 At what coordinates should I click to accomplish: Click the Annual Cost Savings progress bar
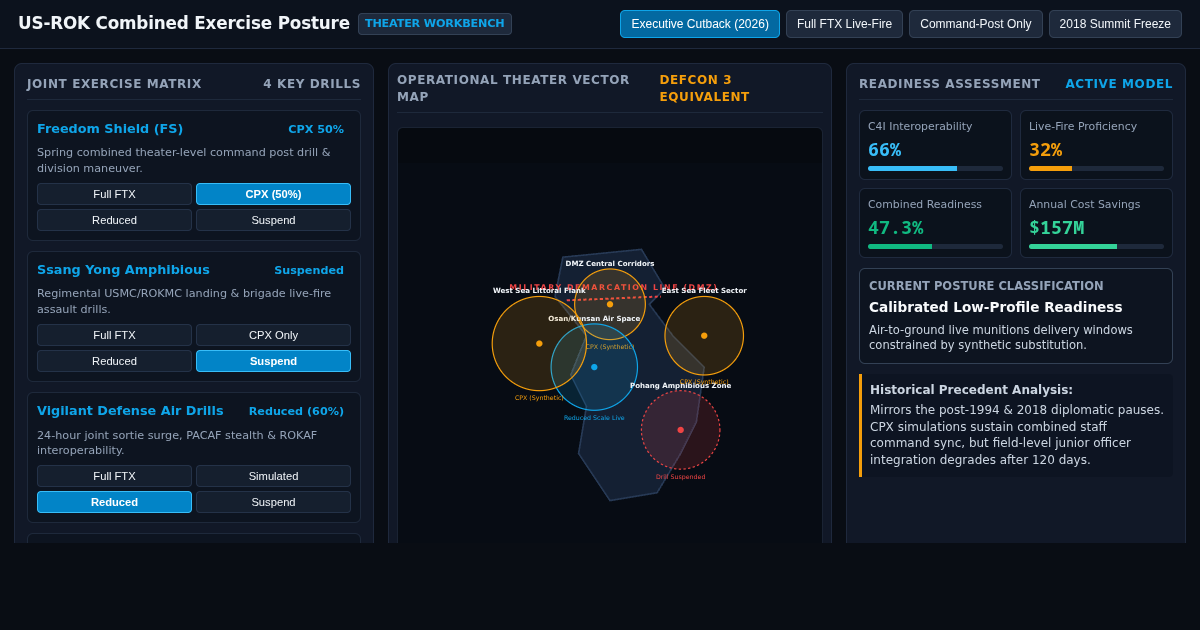1096,247
